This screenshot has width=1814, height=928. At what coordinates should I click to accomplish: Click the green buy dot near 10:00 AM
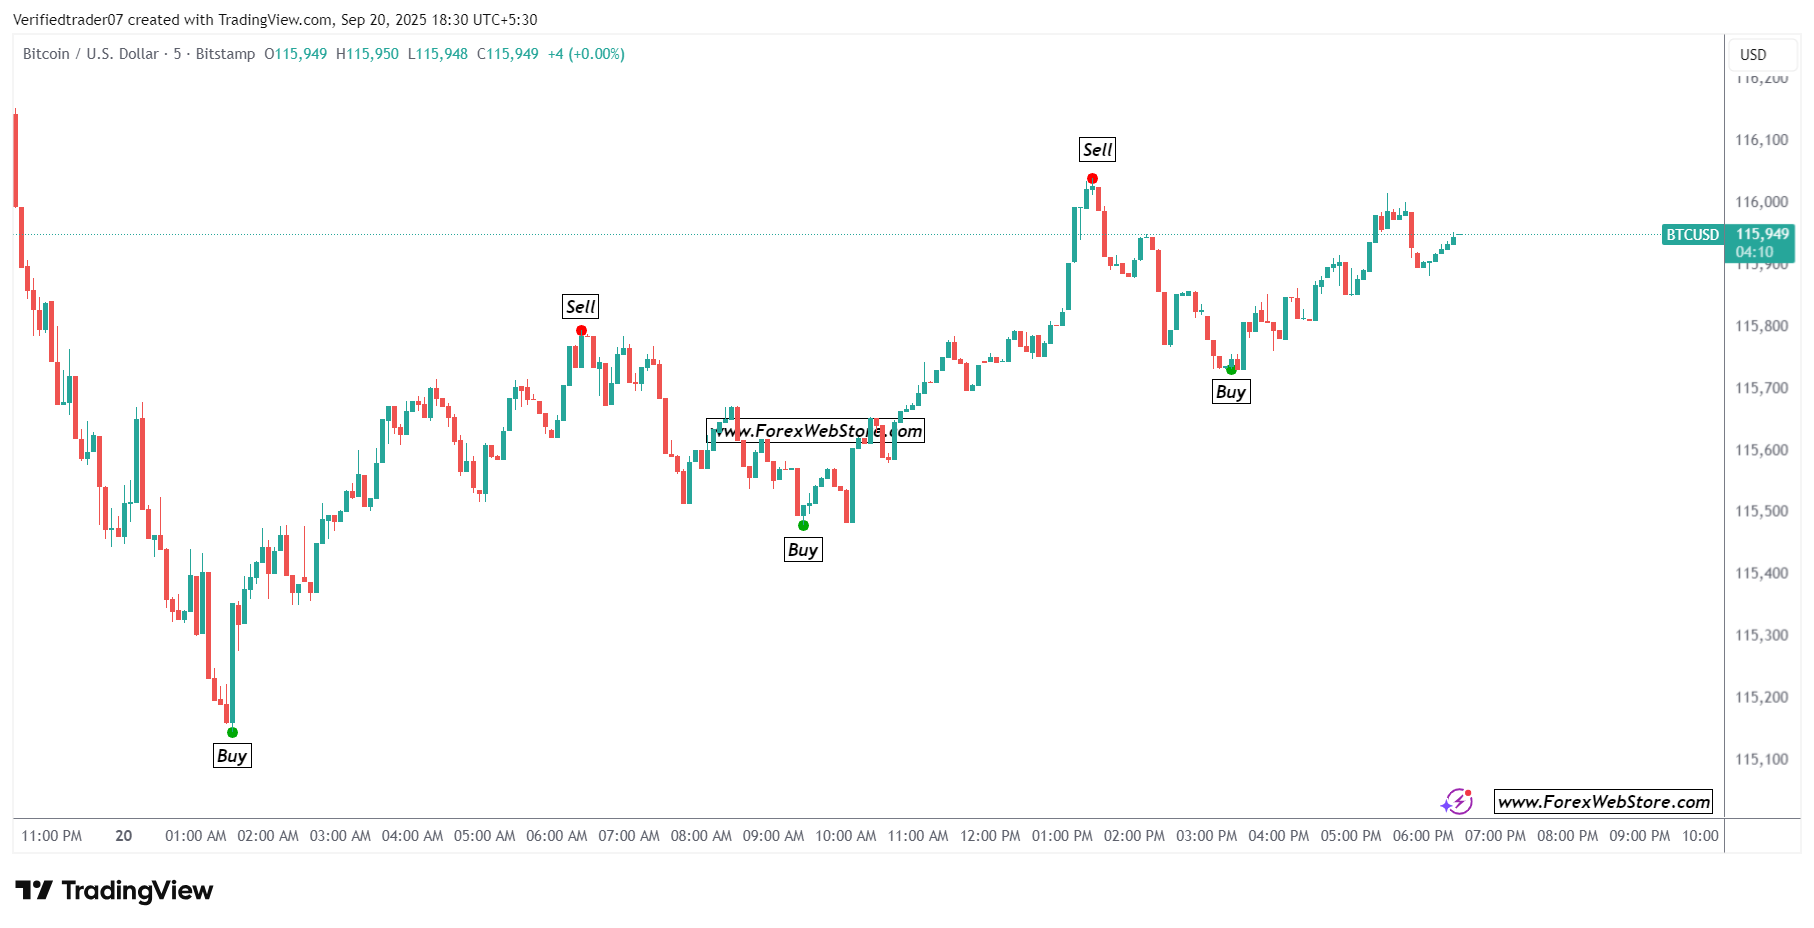803,526
